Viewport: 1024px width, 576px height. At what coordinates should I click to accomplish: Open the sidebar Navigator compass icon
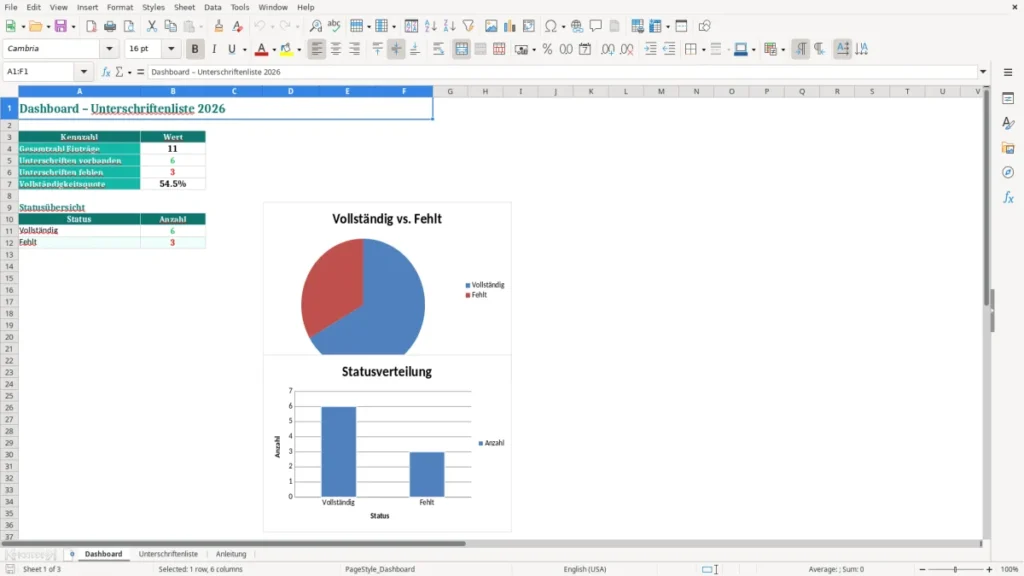coord(1008,172)
